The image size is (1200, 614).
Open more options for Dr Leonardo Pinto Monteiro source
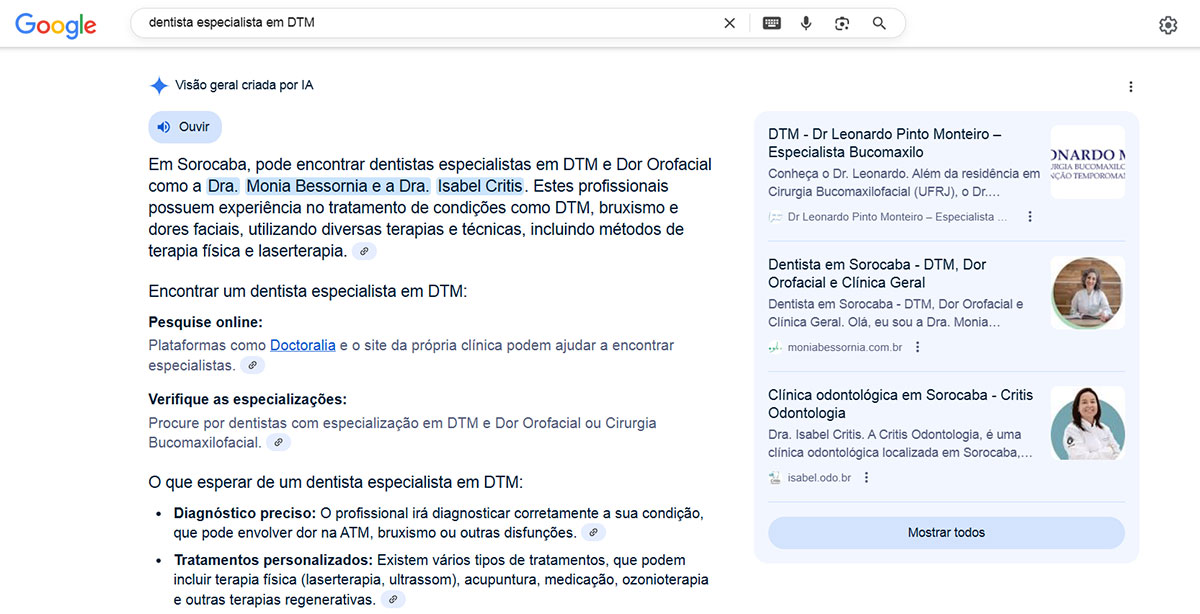[1030, 217]
